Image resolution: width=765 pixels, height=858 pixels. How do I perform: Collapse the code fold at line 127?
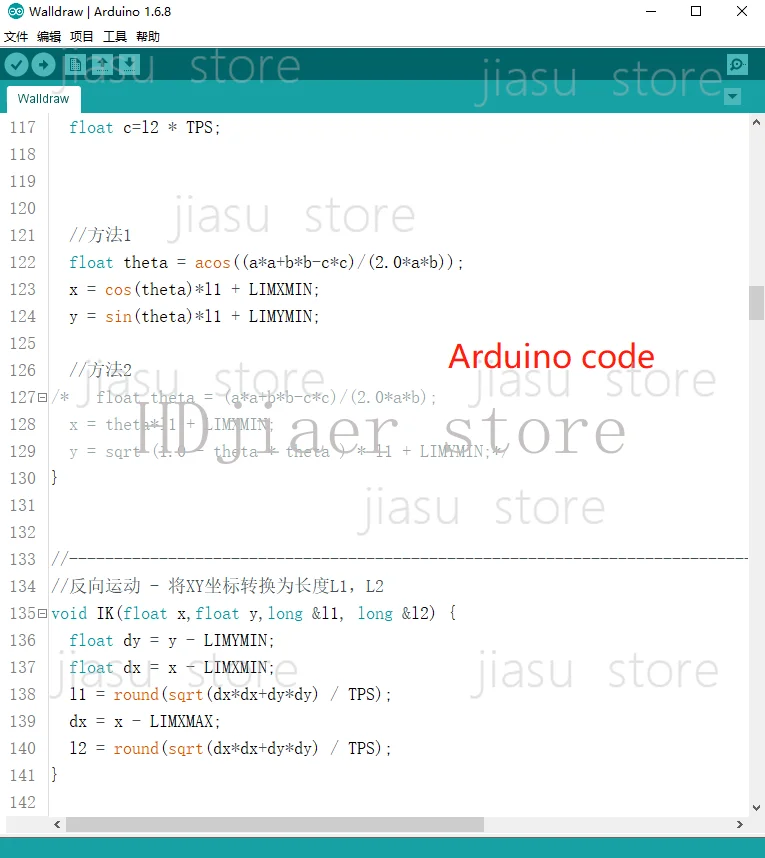[x=42, y=397]
